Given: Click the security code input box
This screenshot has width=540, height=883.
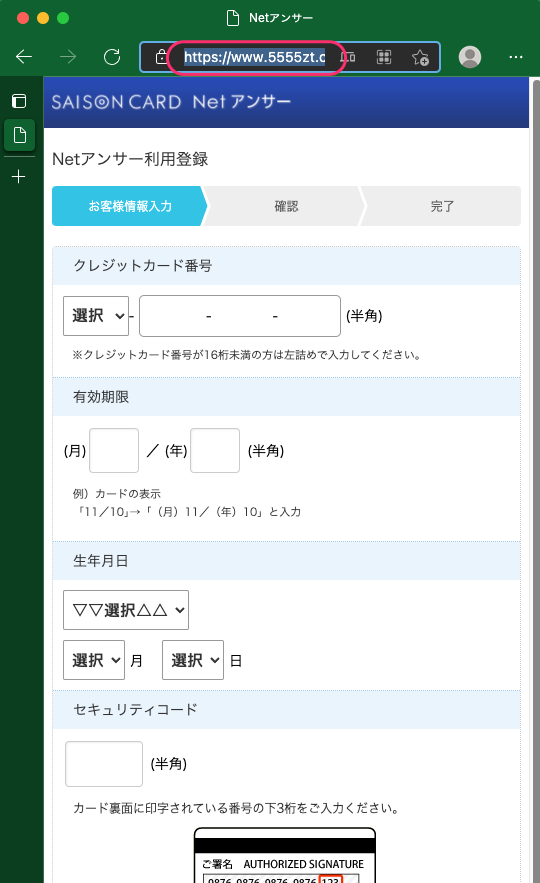Looking at the screenshot, I should tap(104, 764).
